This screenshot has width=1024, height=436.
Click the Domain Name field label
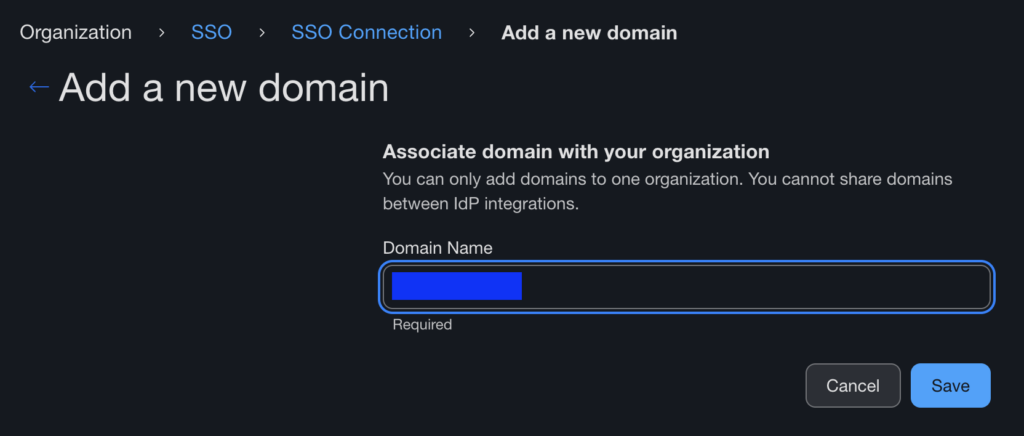437,248
